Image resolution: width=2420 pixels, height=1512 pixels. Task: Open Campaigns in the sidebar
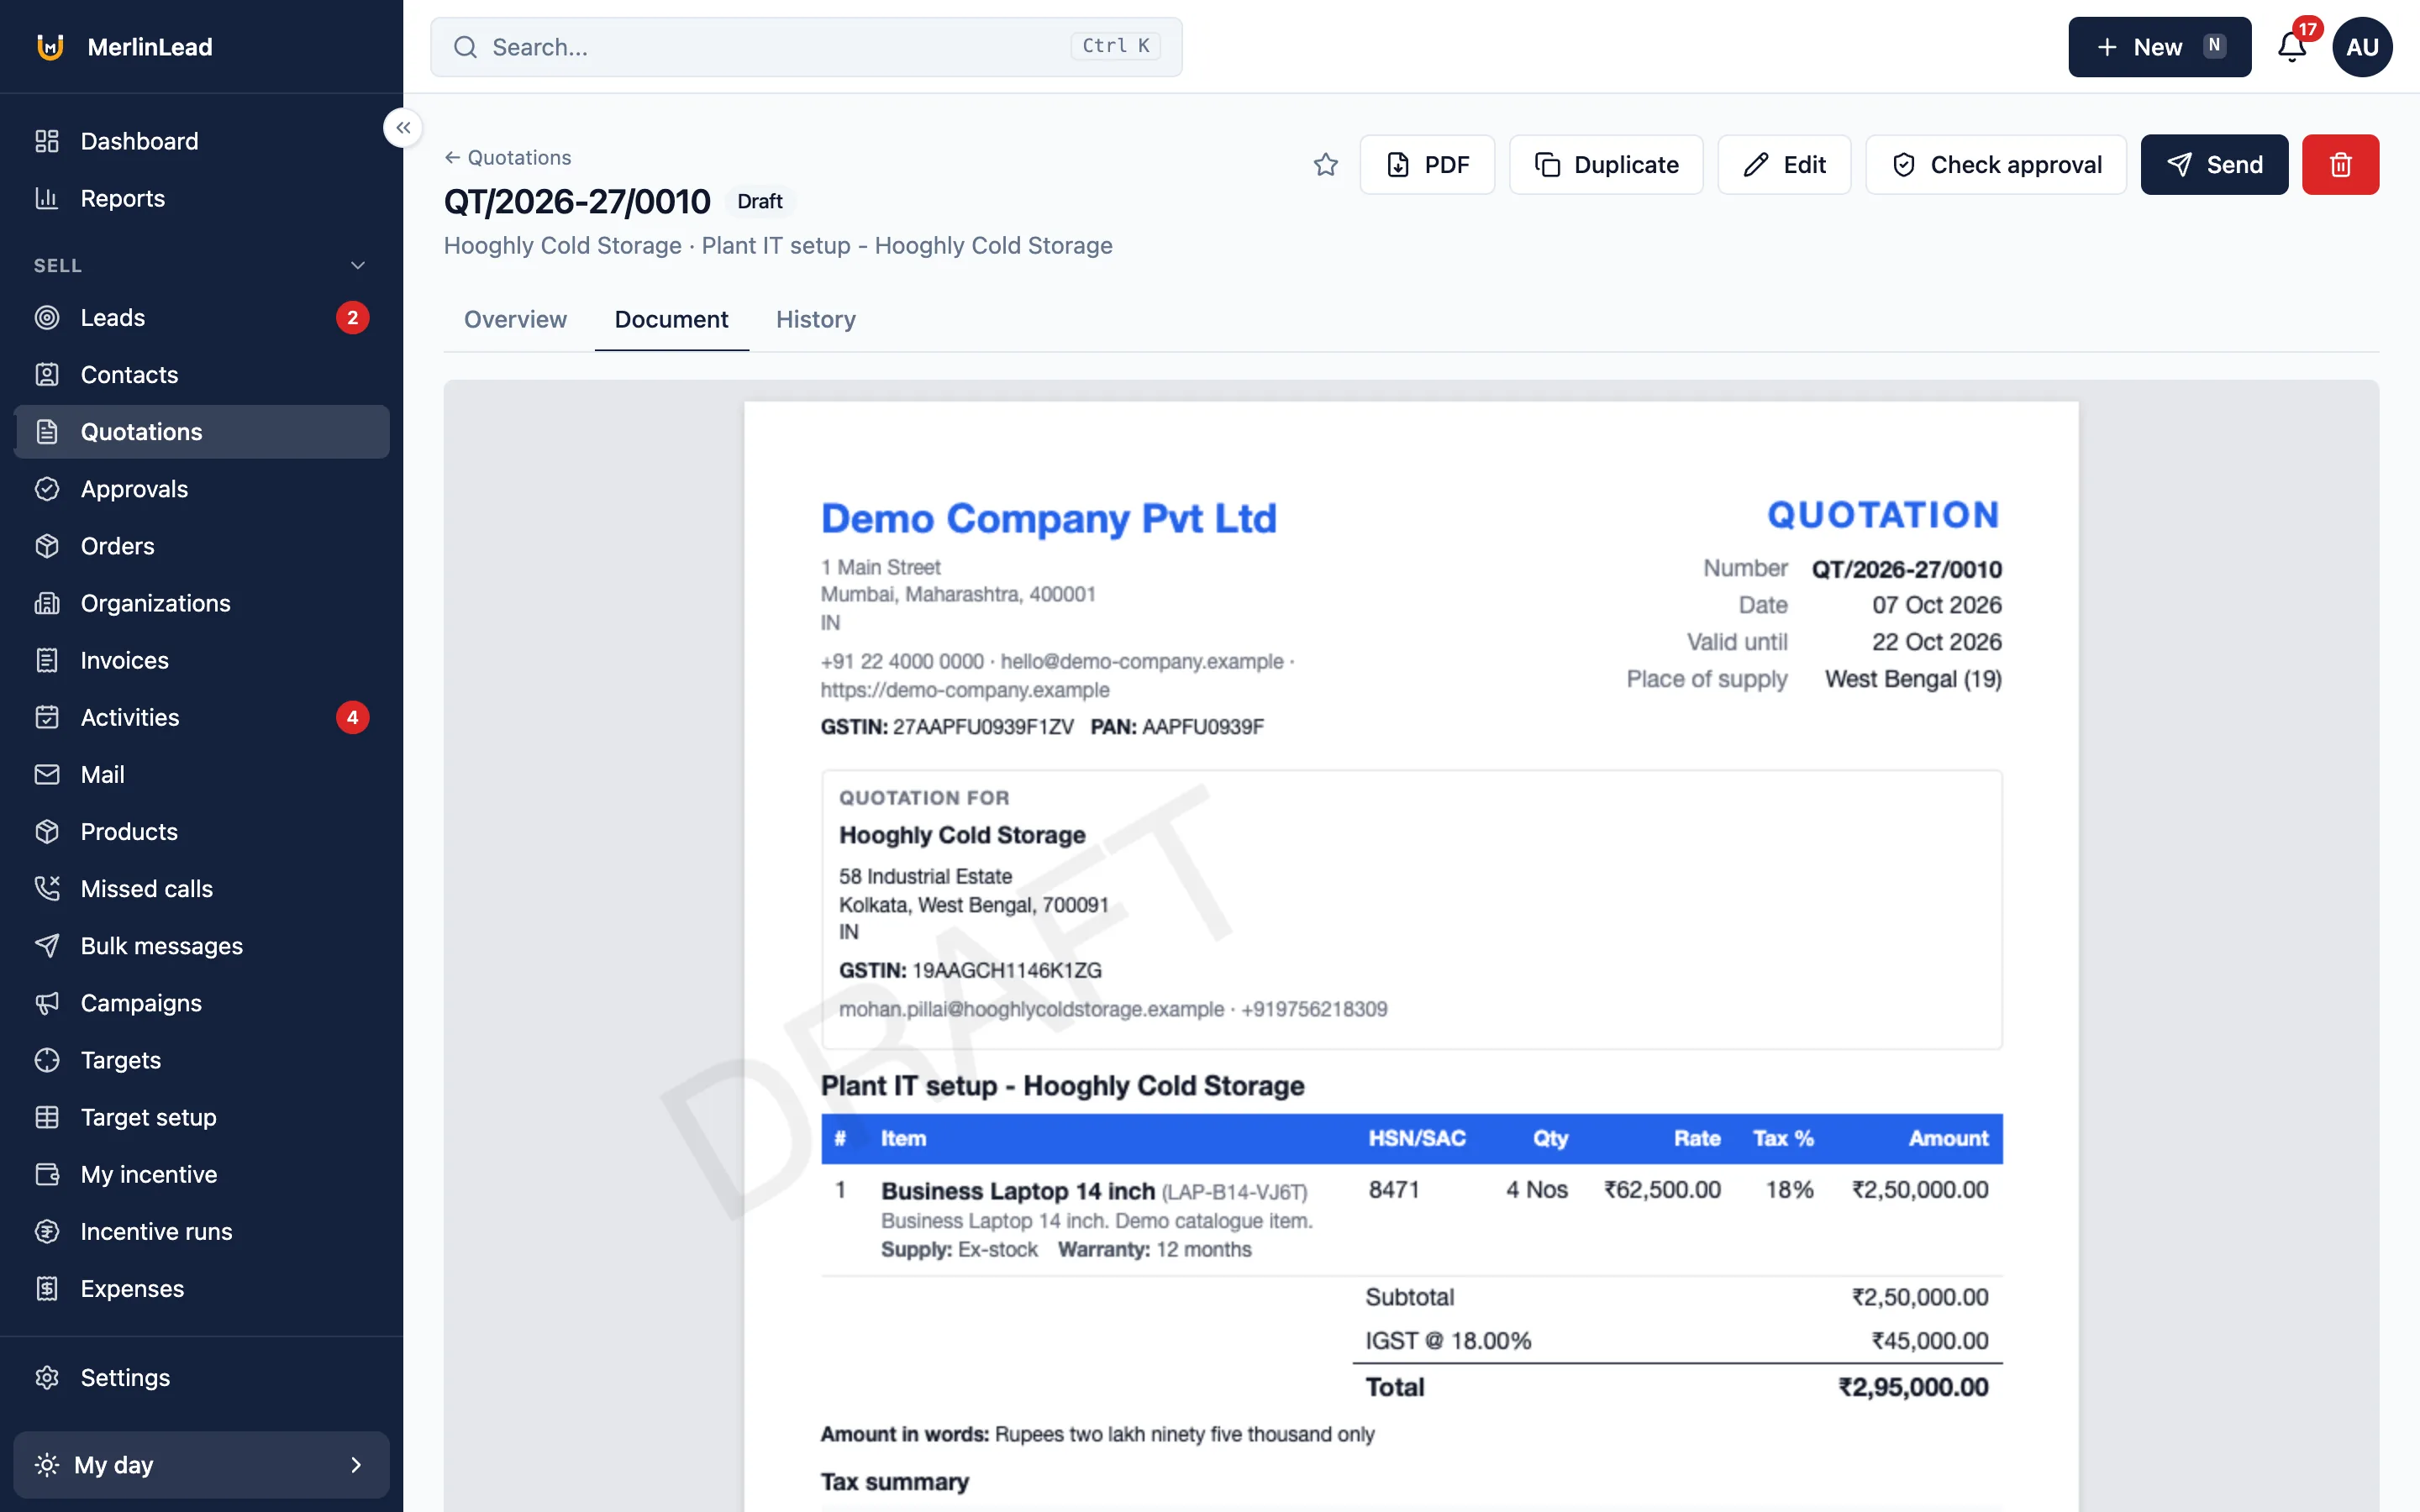[x=202, y=1003]
